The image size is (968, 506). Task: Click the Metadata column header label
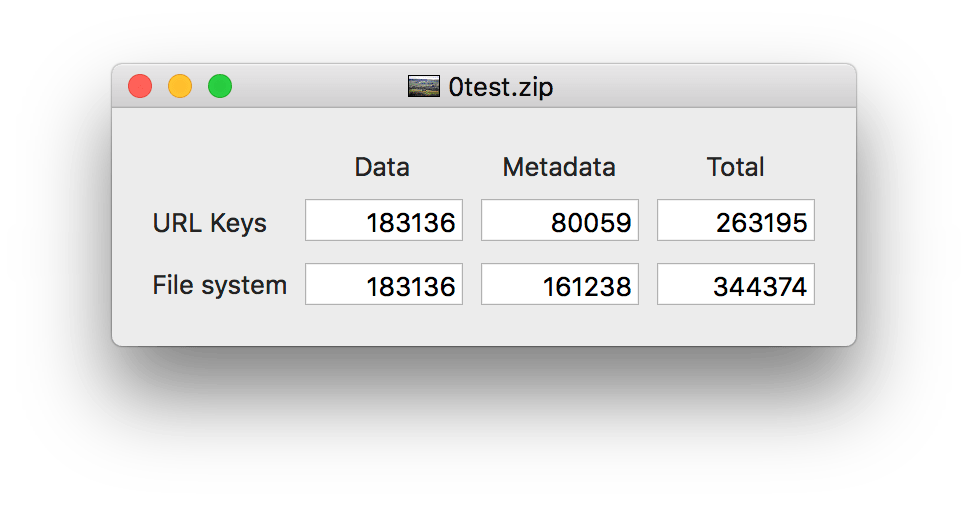pos(559,167)
